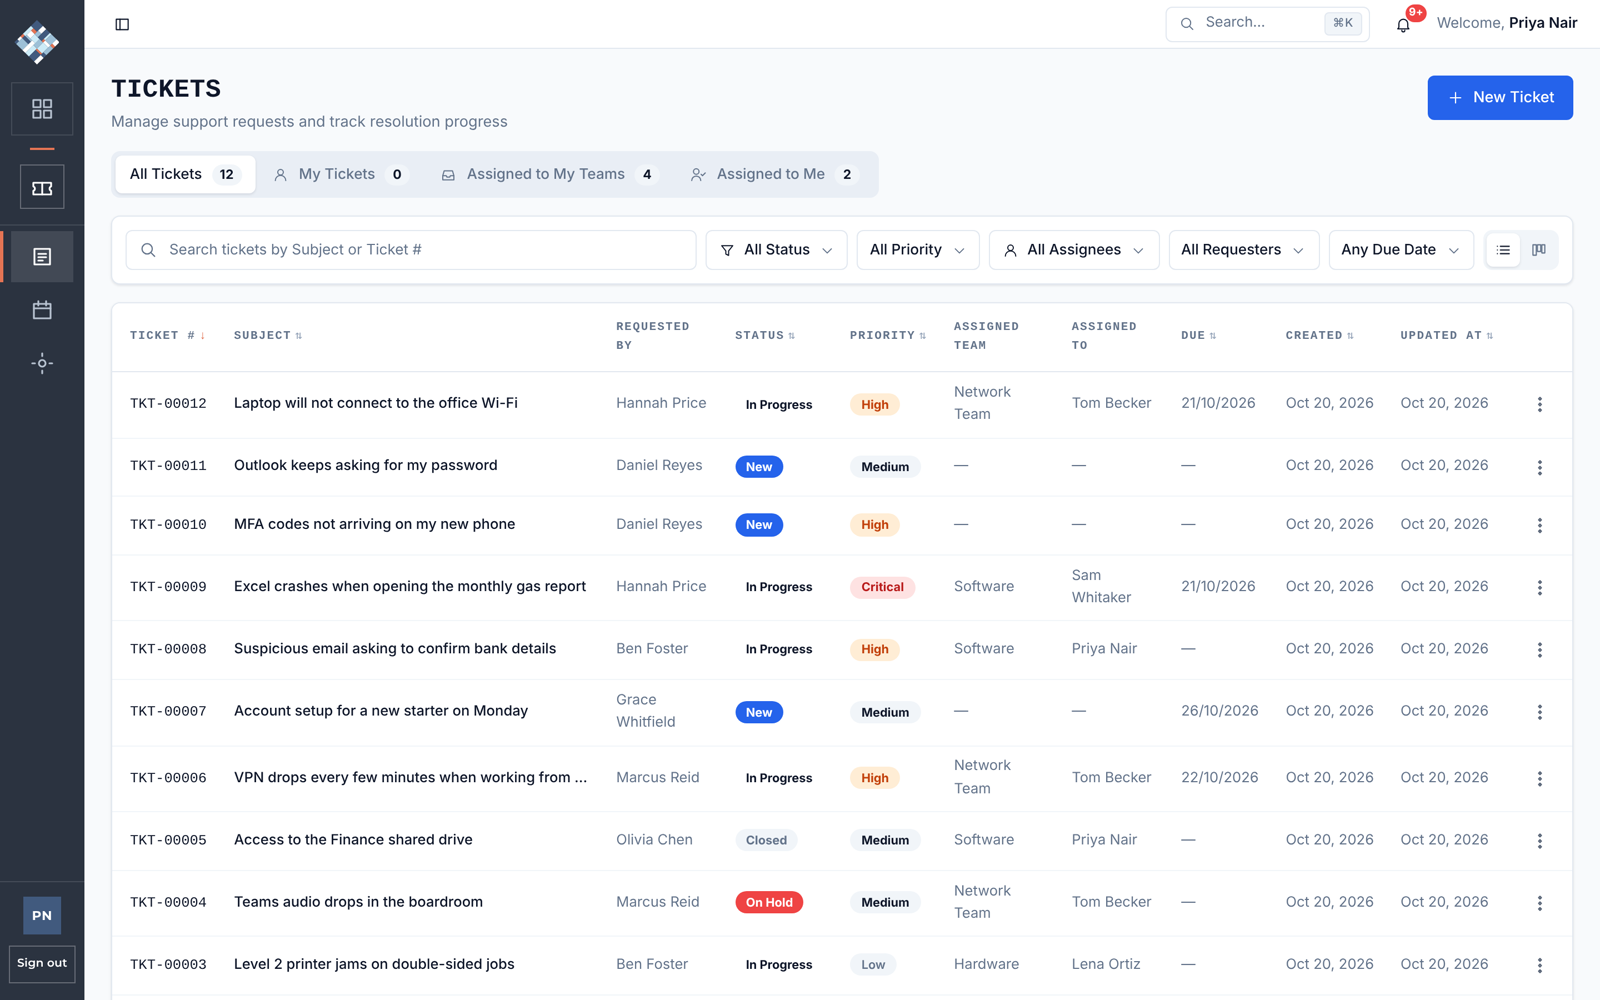This screenshot has height=1000, width=1600.
Task: Sort by Status column
Action: point(765,336)
